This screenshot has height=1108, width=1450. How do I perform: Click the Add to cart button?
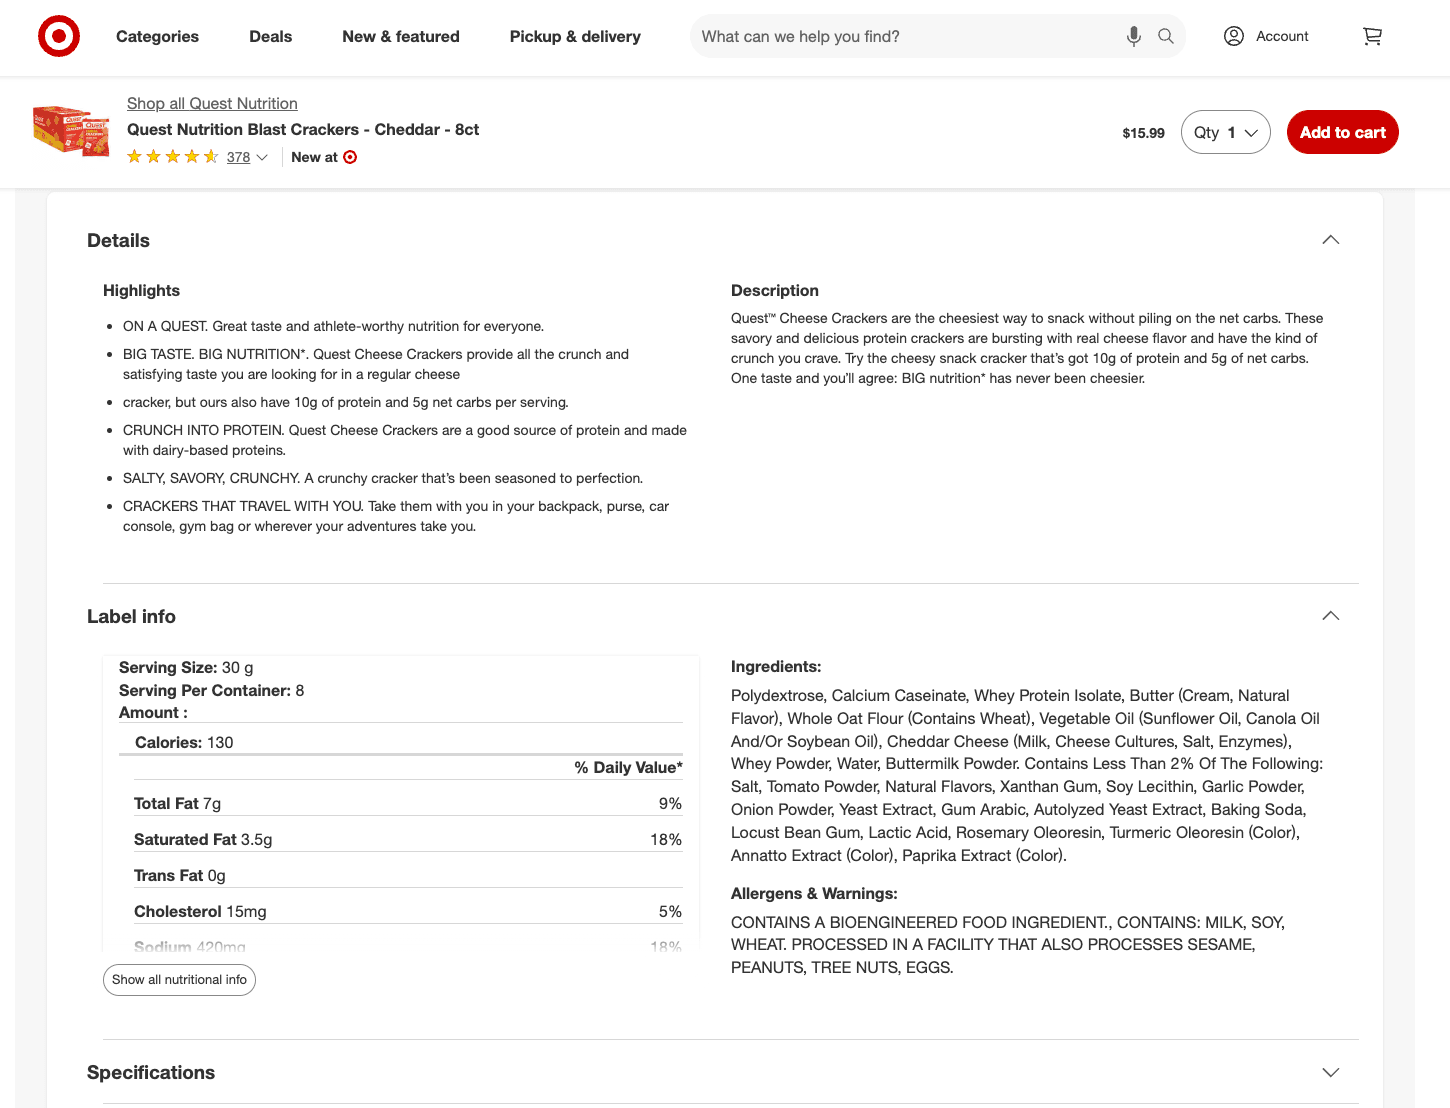click(x=1343, y=132)
